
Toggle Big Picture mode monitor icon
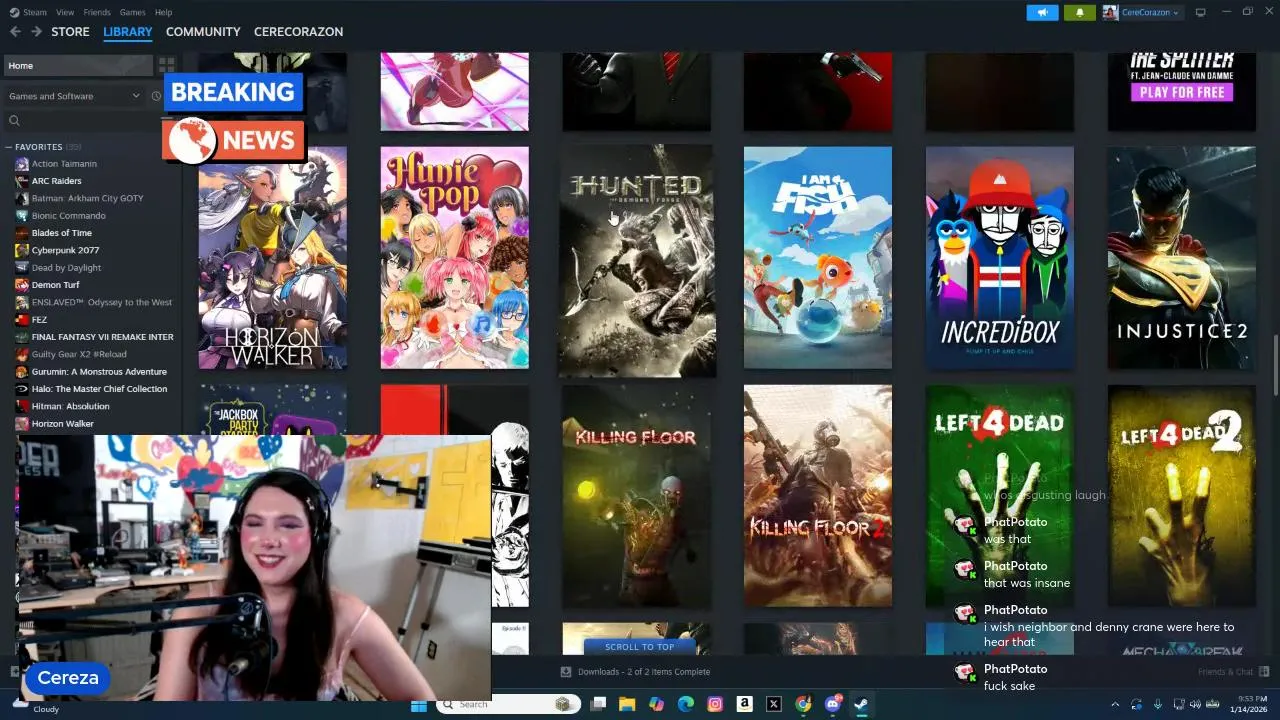(x=1201, y=13)
